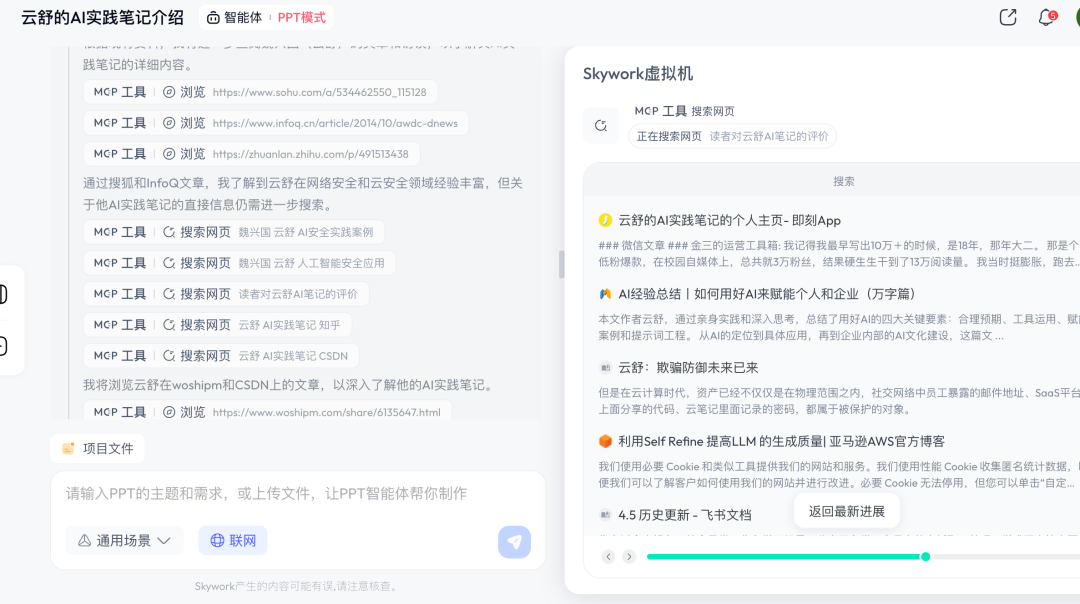Open the notifications bell
The height and width of the screenshot is (604, 1080).
pyautogui.click(x=1046, y=17)
